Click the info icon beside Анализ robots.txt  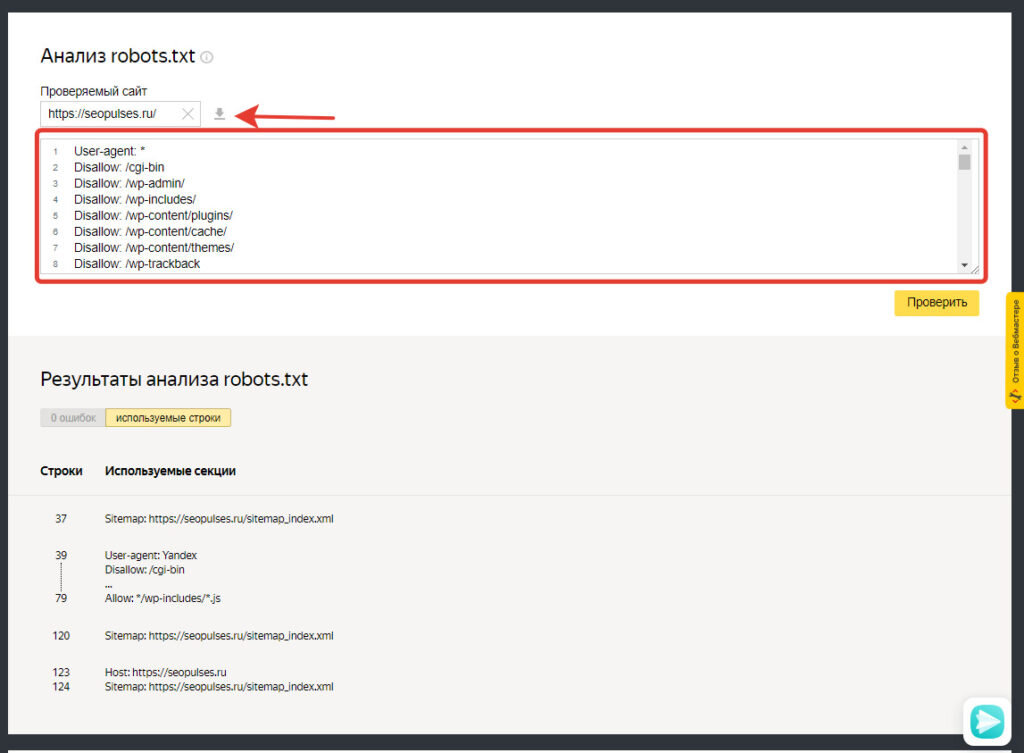click(x=206, y=57)
